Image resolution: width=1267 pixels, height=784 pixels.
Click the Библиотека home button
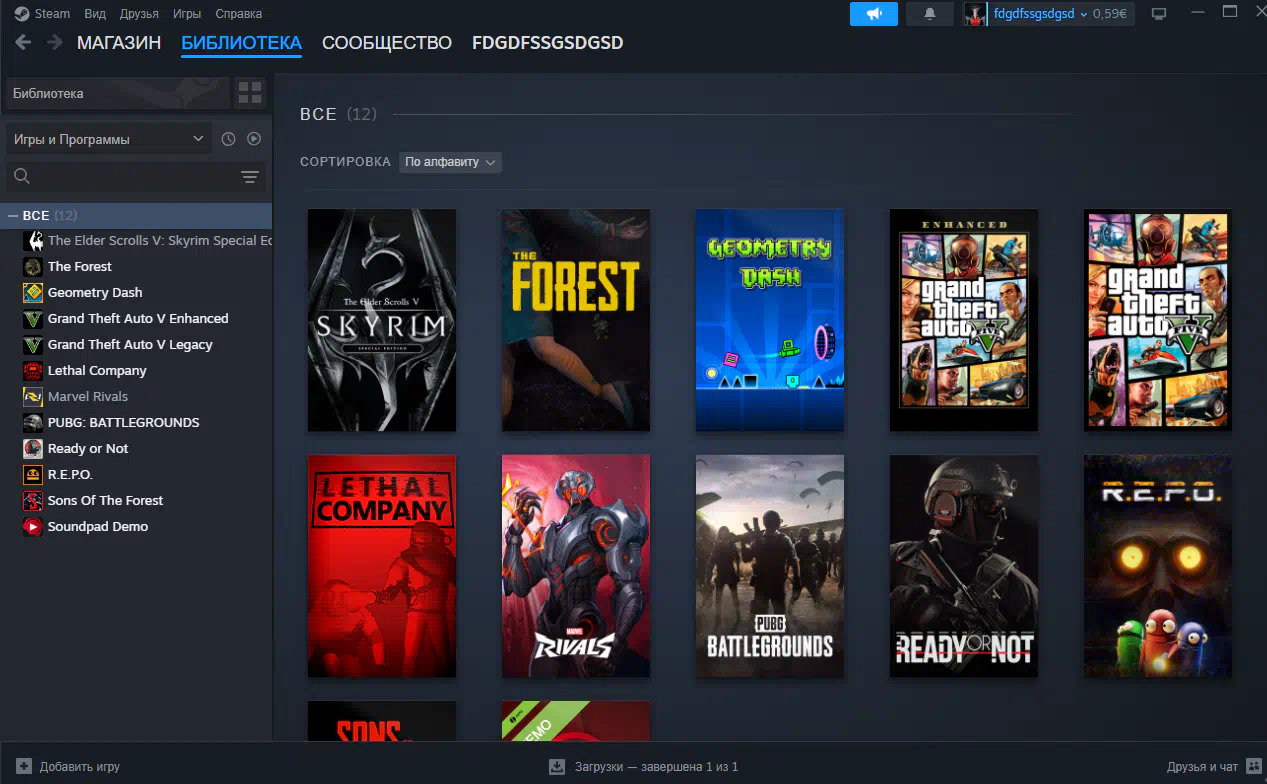[x=118, y=93]
